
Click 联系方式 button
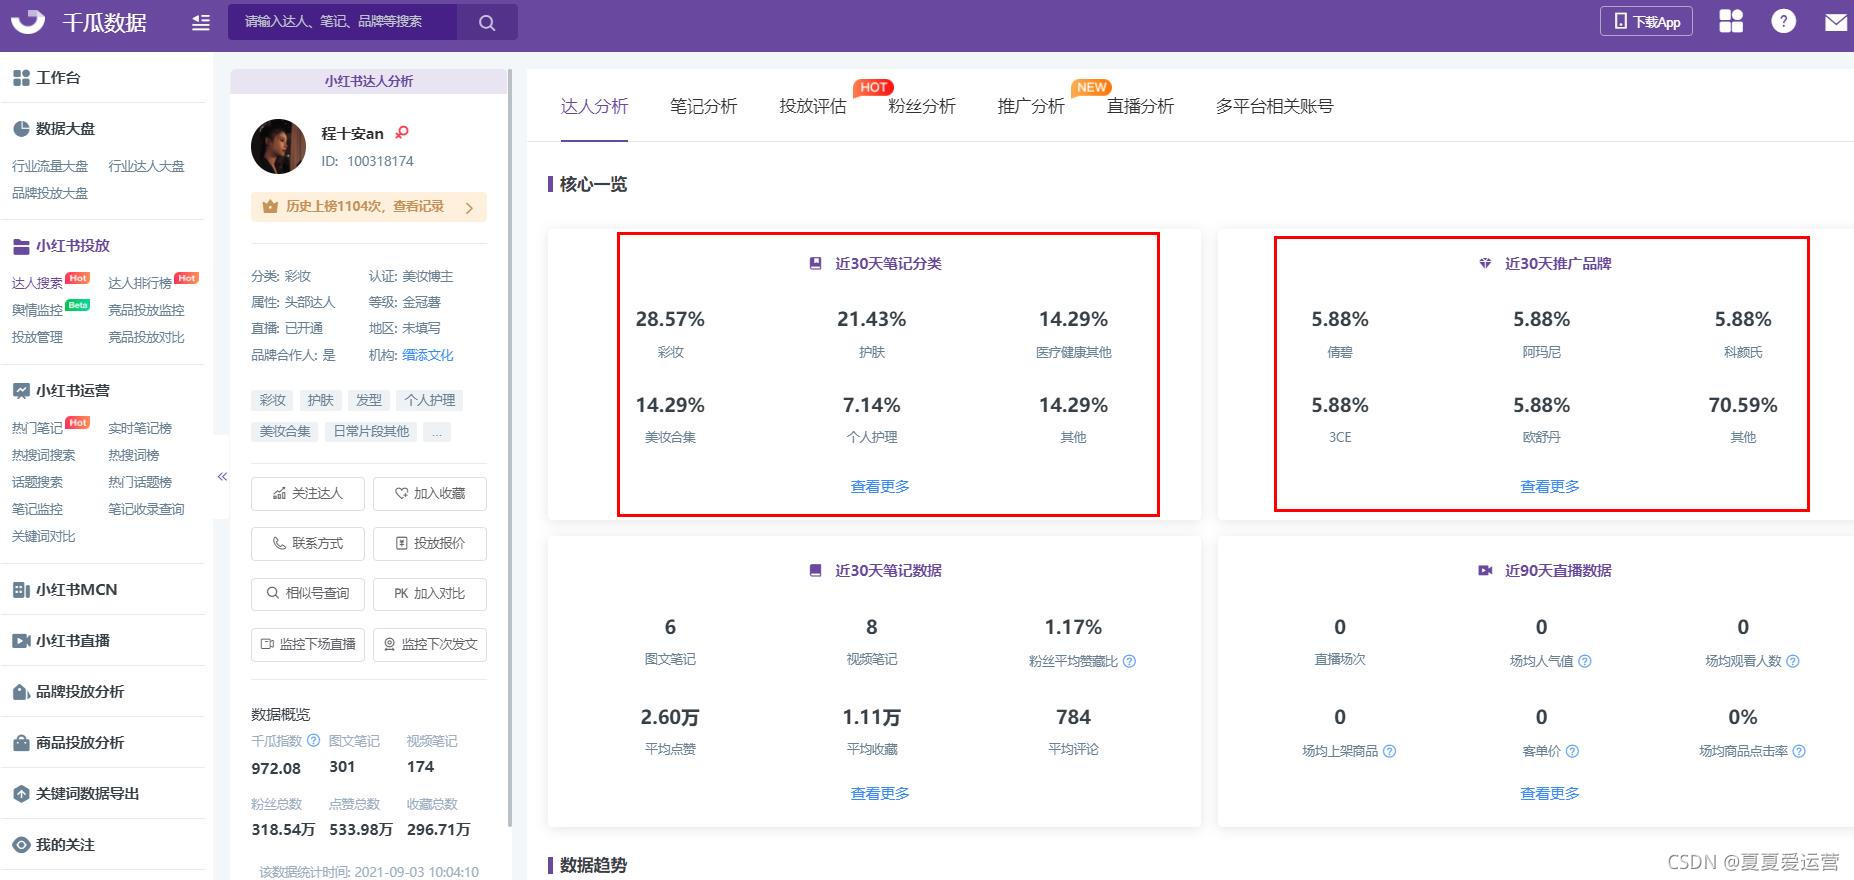pos(308,543)
